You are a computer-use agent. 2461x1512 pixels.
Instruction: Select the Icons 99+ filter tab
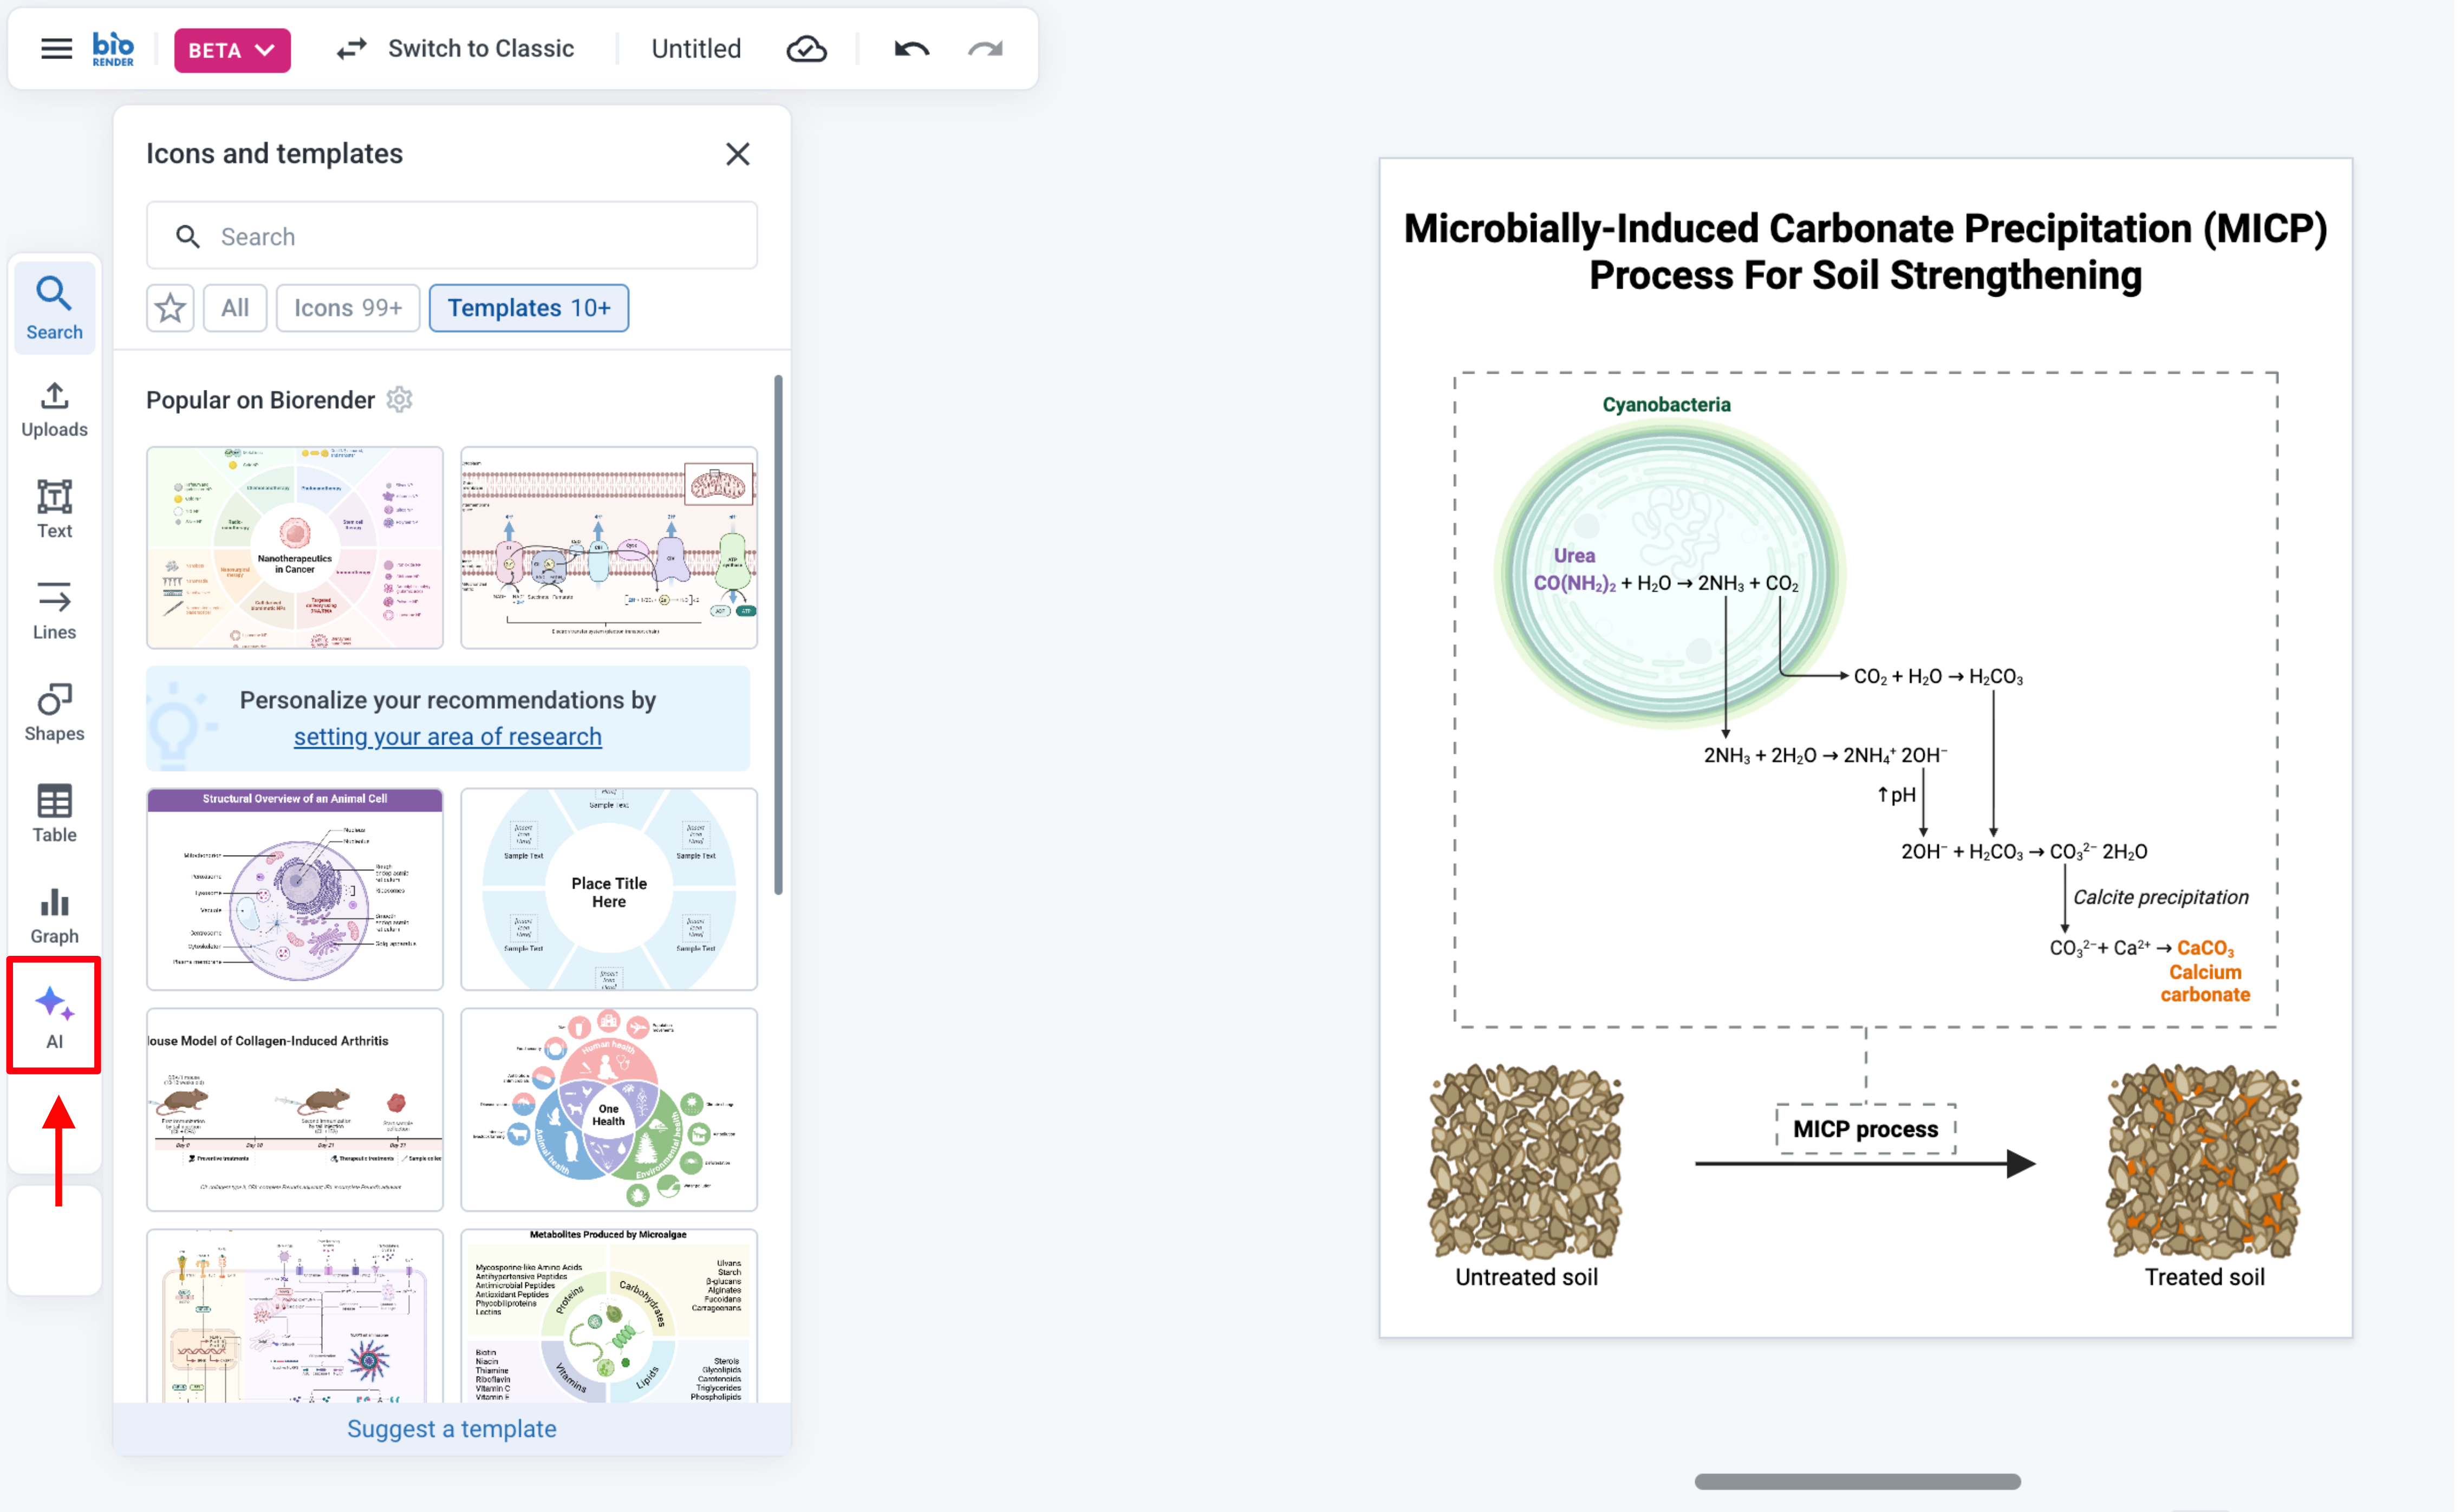click(347, 308)
